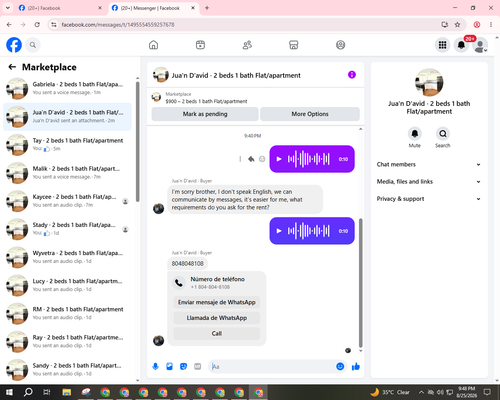The height and width of the screenshot is (400, 500).
Task: Click browser address bar URL
Action: click(118, 25)
